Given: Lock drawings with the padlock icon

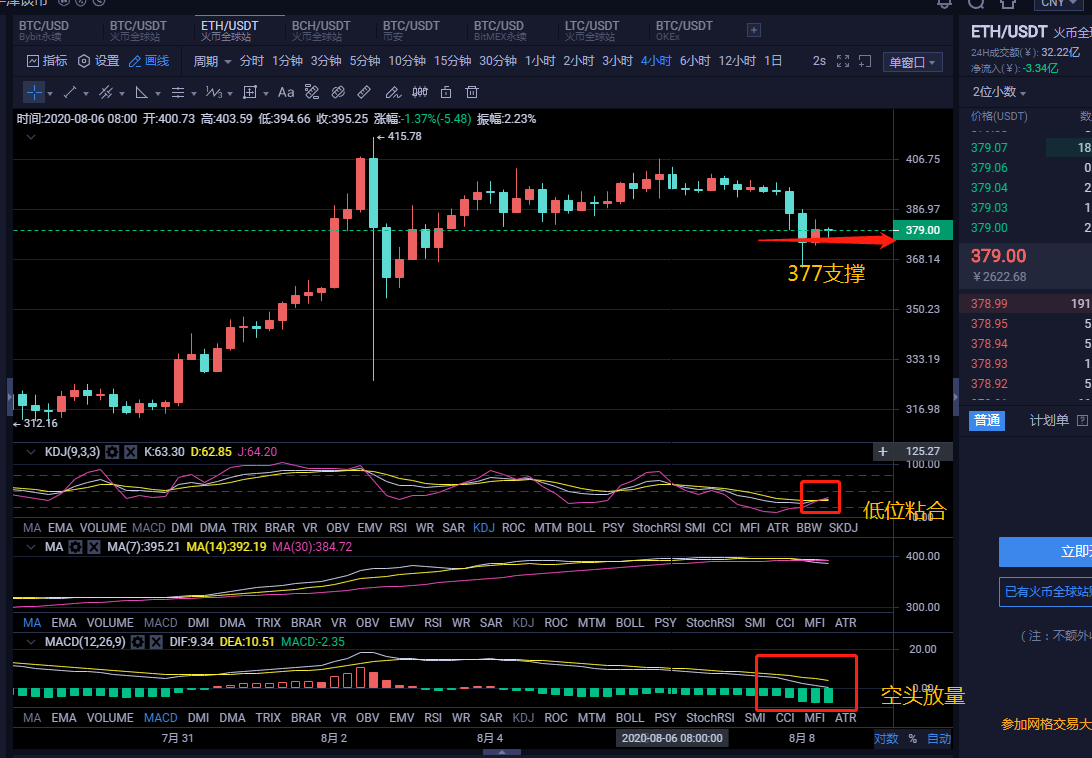Looking at the screenshot, I should tap(446, 92).
